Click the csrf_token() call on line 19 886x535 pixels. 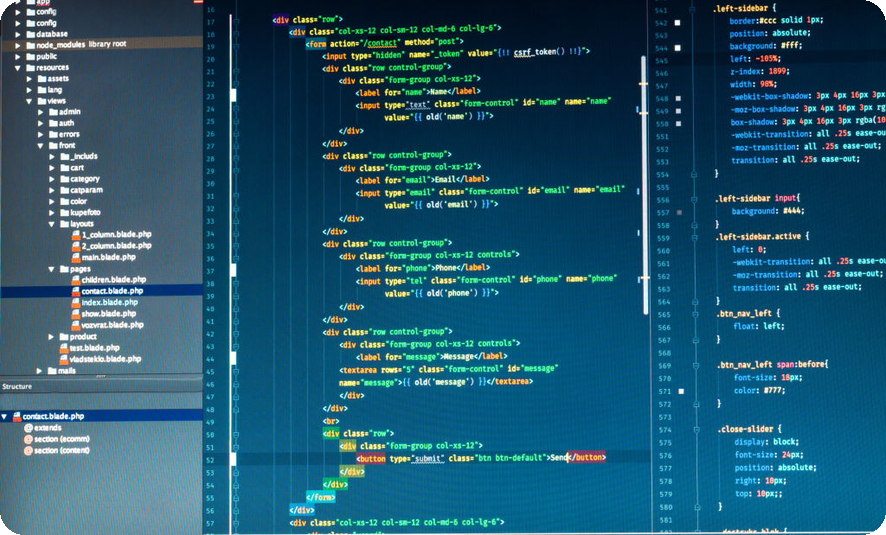pos(539,52)
